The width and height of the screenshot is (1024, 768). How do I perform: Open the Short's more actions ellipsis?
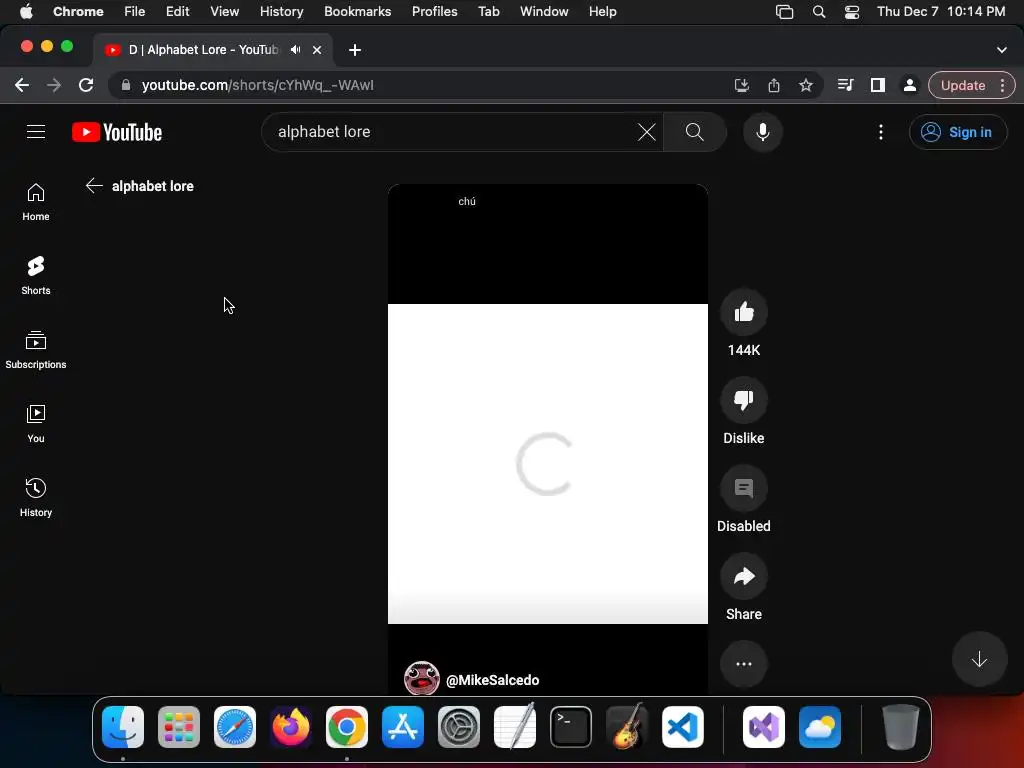click(744, 664)
